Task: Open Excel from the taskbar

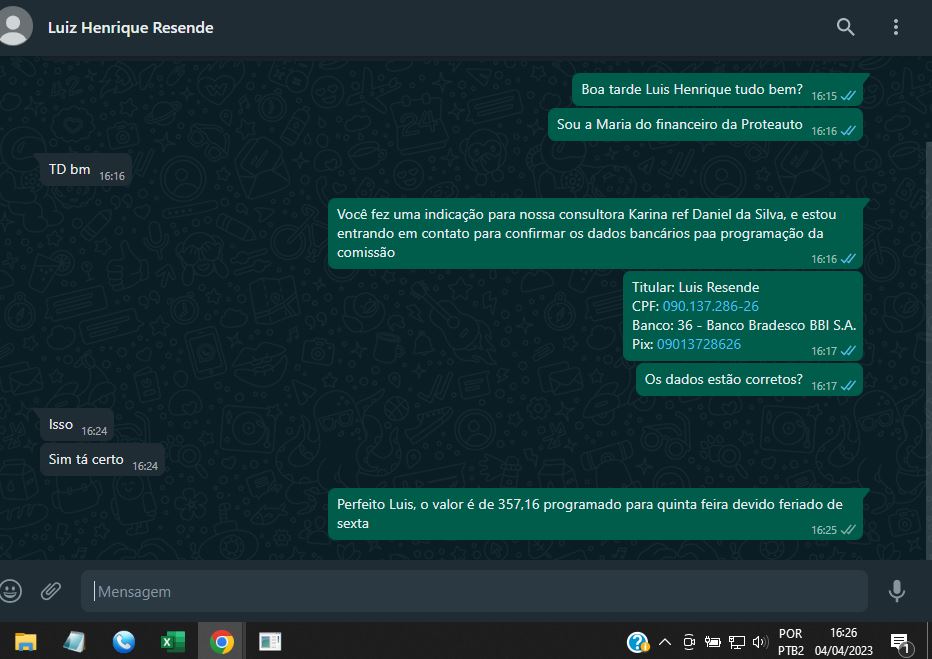Action: [173, 641]
